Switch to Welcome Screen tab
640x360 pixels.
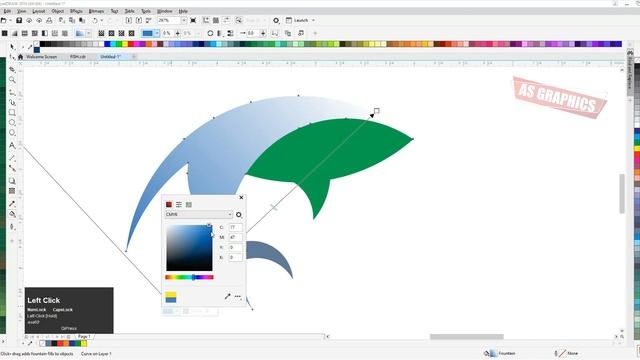tap(42, 57)
